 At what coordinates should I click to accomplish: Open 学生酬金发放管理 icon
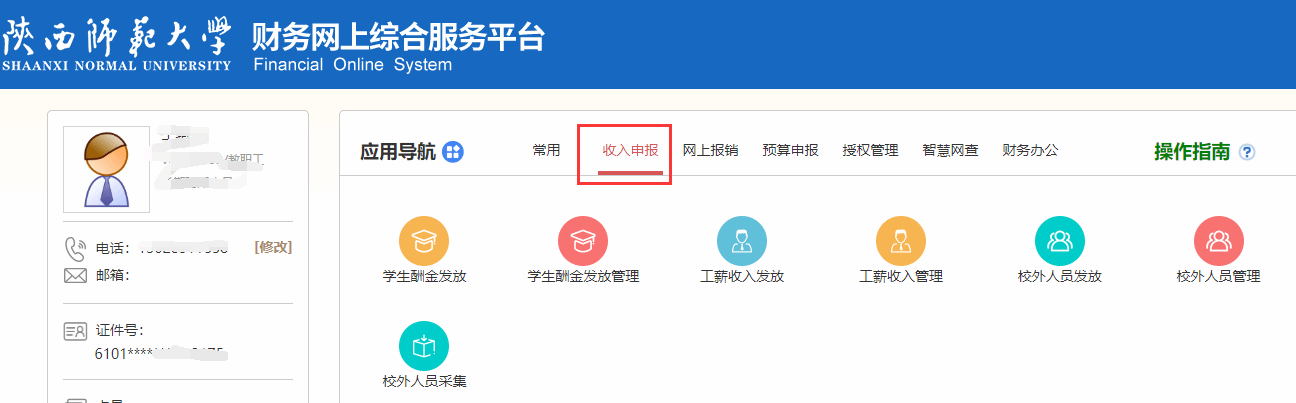[583, 241]
